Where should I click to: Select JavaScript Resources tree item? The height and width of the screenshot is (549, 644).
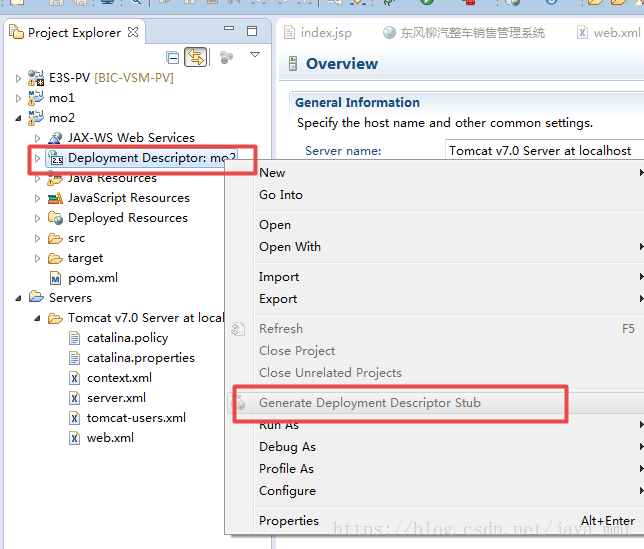[x=129, y=198]
